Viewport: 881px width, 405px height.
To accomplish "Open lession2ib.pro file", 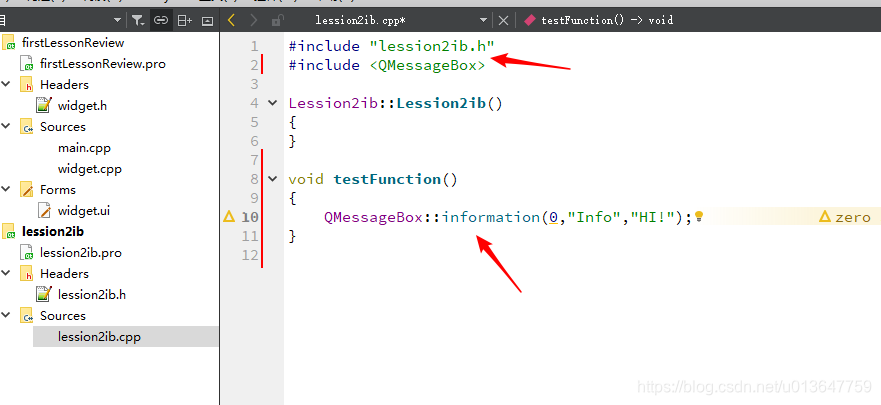I will (x=81, y=253).
